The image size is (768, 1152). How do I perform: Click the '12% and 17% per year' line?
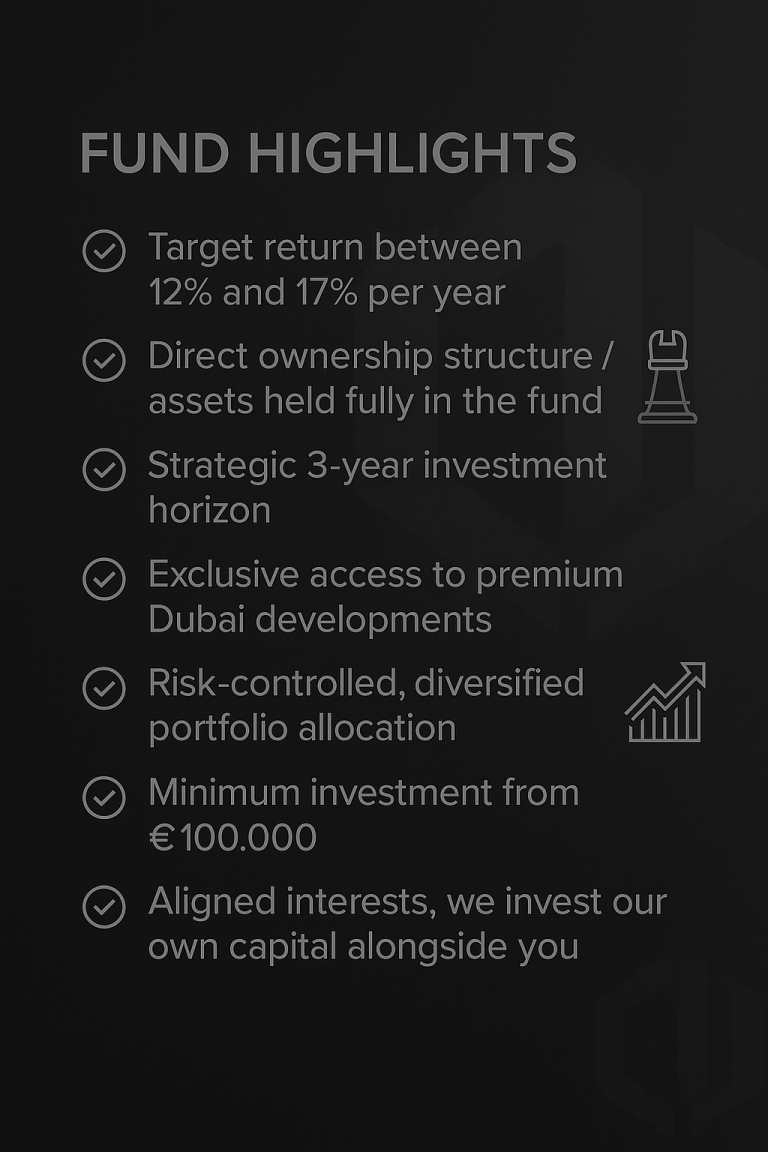pos(326,293)
